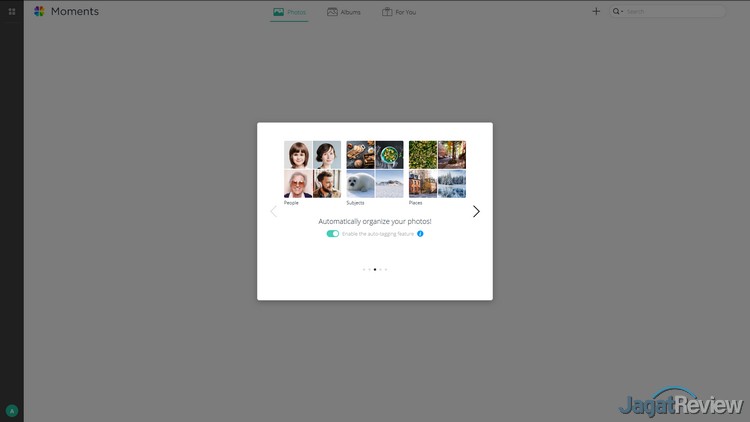Viewport: 750px width, 422px height.
Task: Go to previous slide arrow
Action: (274, 211)
